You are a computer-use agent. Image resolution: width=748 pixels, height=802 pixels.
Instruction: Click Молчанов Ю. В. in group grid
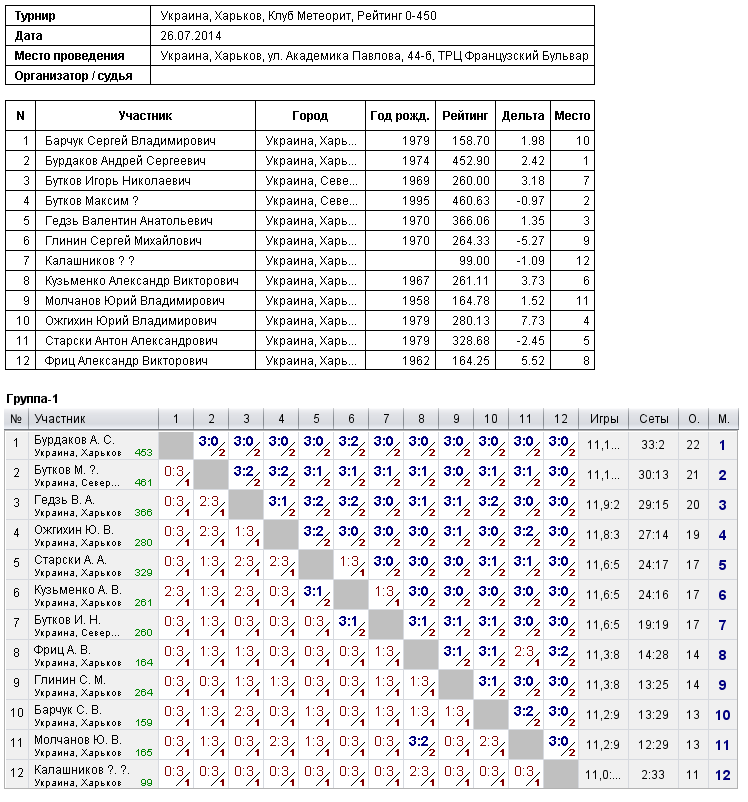point(78,740)
